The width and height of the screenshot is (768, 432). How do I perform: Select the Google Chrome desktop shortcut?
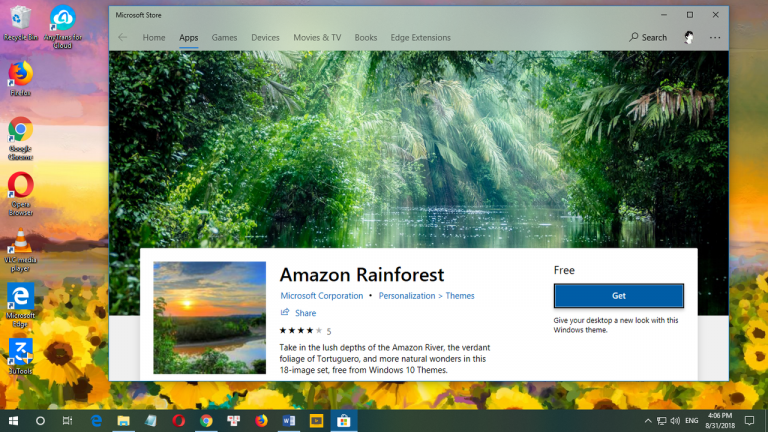(20, 138)
